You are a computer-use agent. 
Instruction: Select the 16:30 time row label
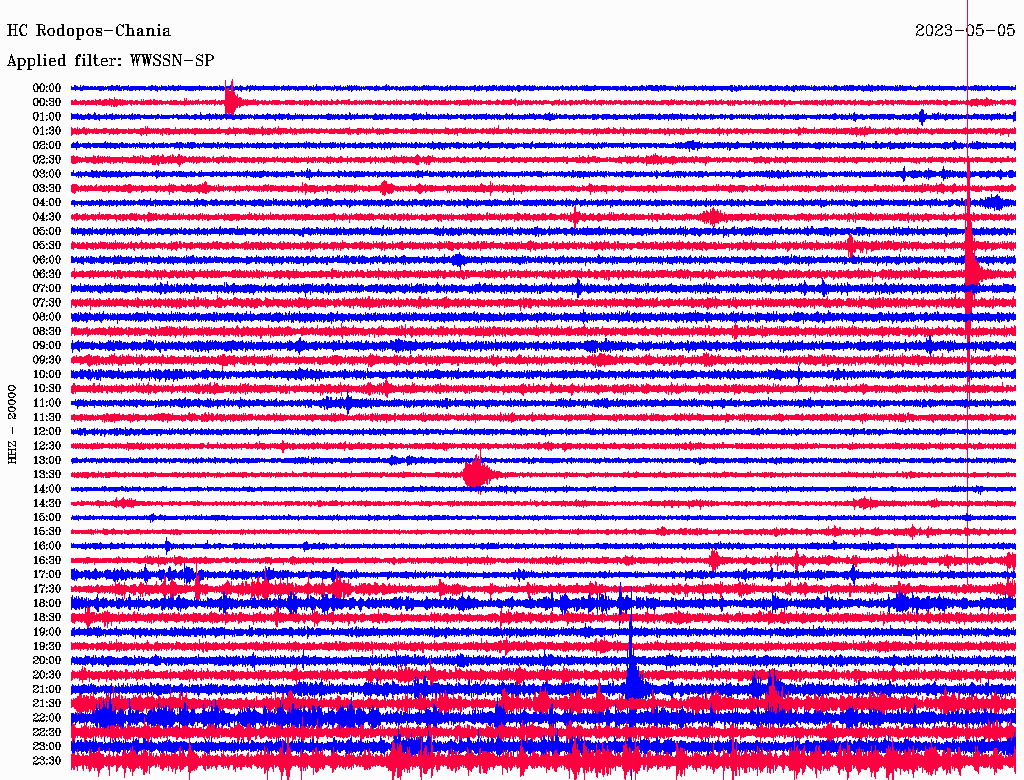point(47,560)
